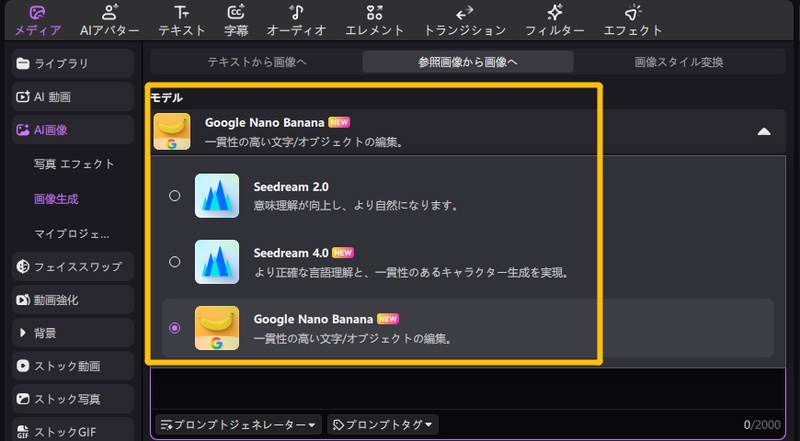Open the AIアバター tool

pyautogui.click(x=109, y=20)
